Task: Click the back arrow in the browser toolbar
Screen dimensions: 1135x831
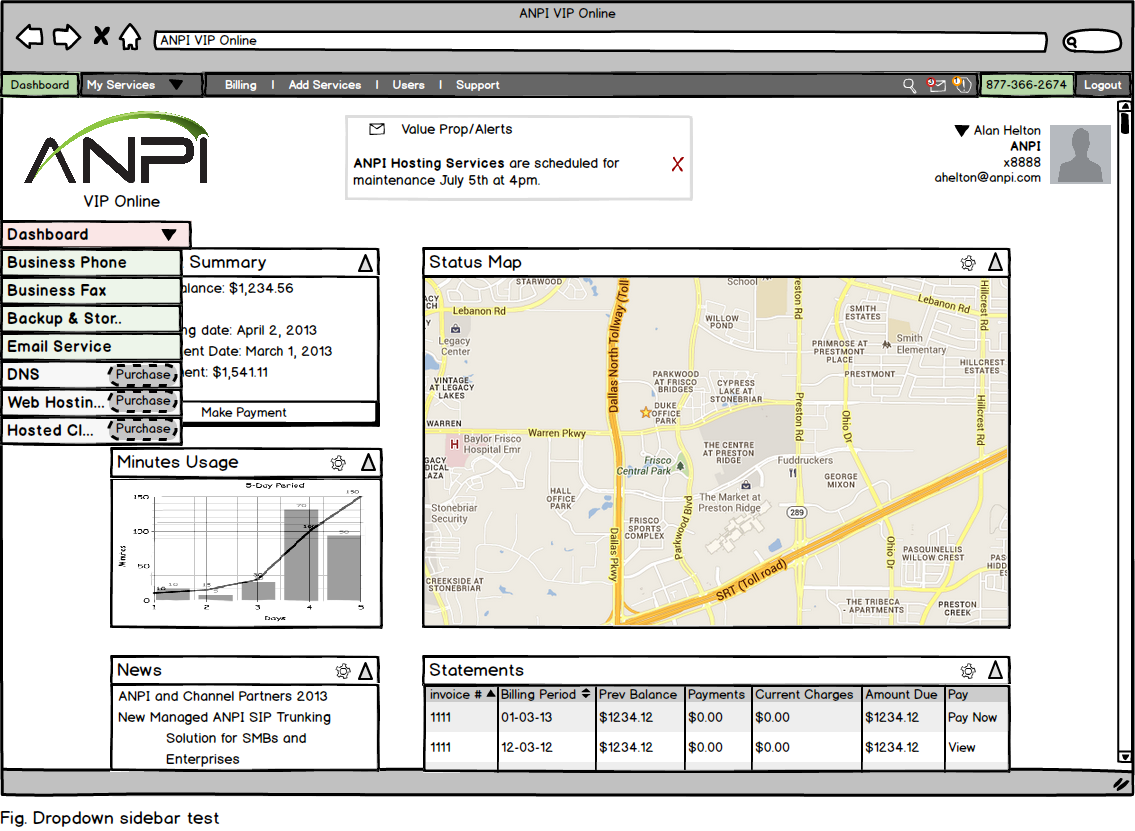Action: (31, 36)
